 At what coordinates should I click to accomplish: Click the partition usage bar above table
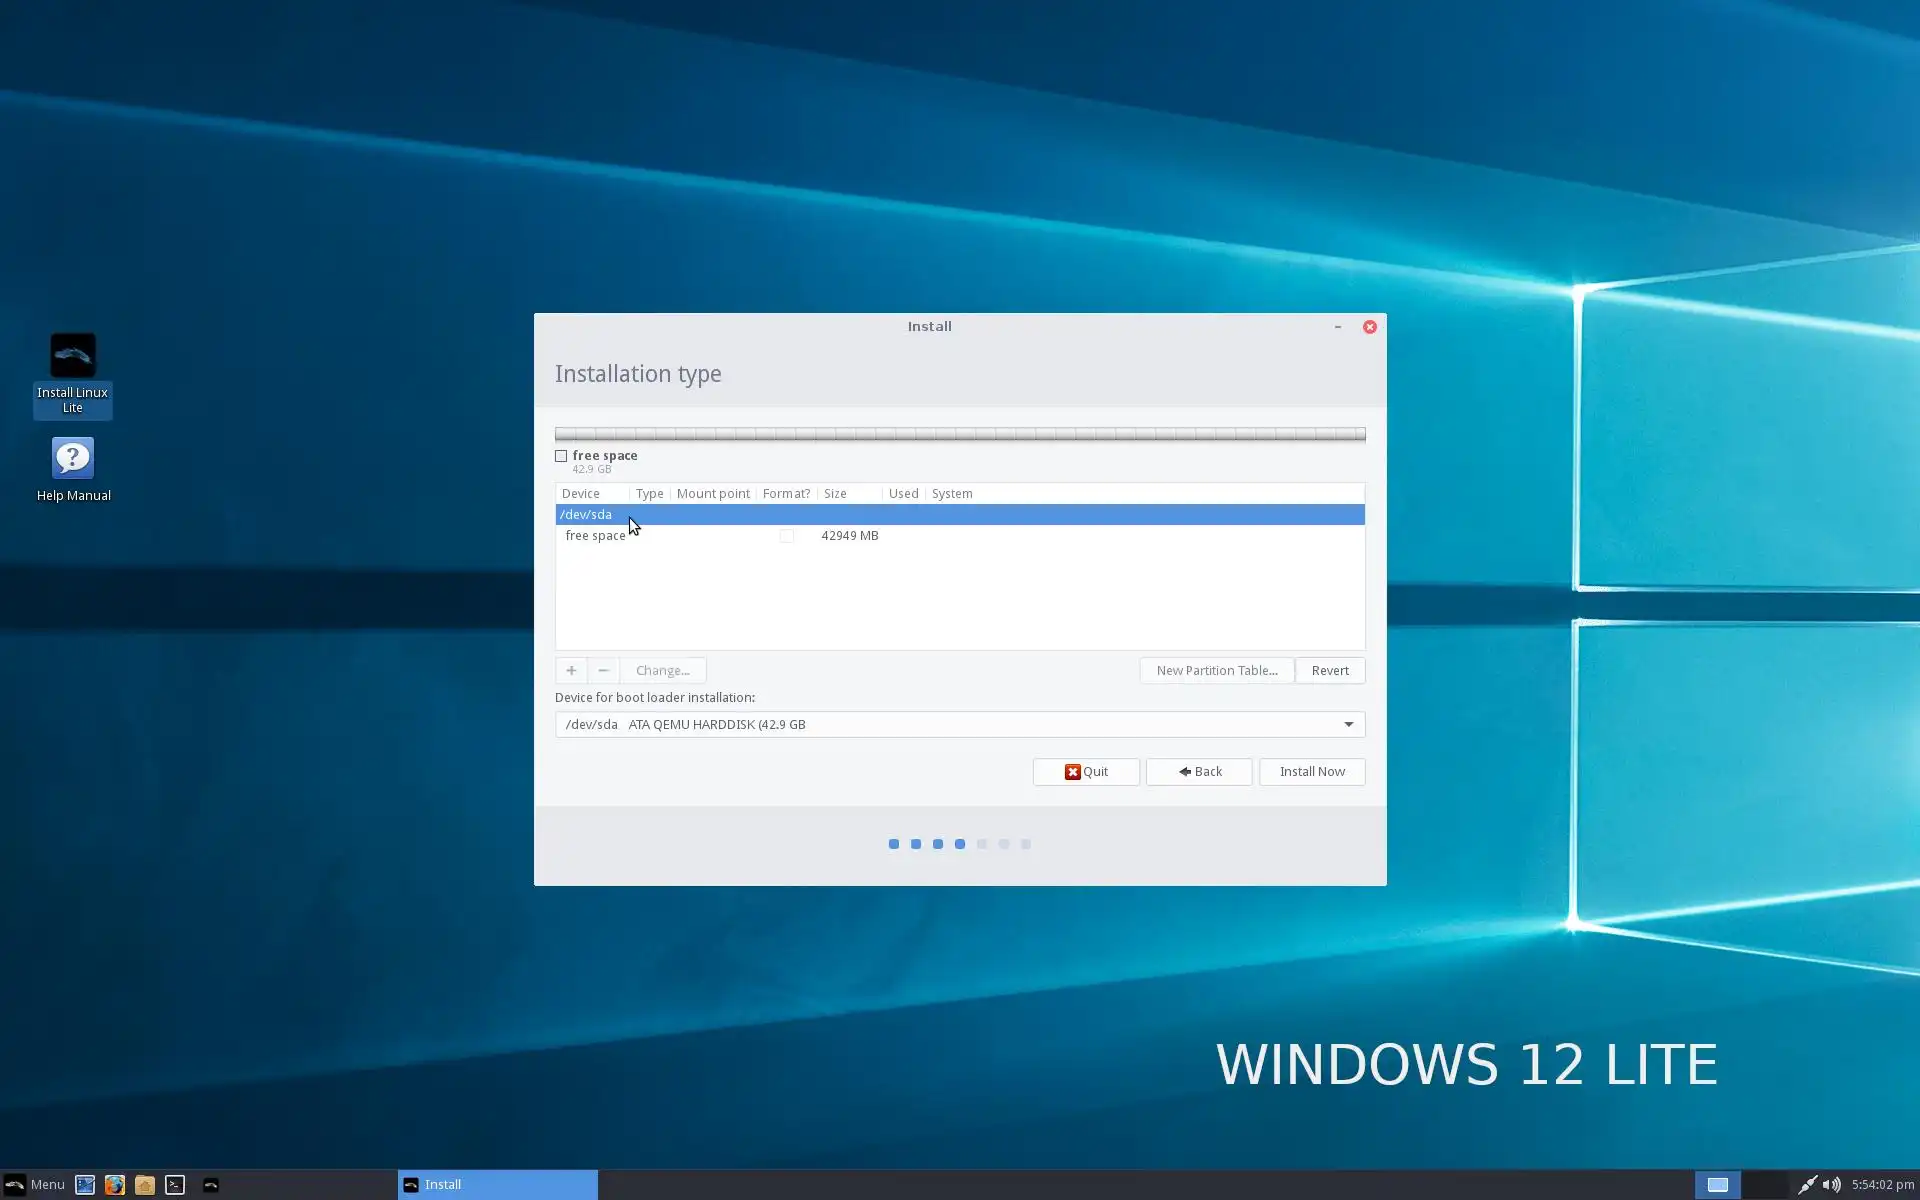pyautogui.click(x=960, y=434)
